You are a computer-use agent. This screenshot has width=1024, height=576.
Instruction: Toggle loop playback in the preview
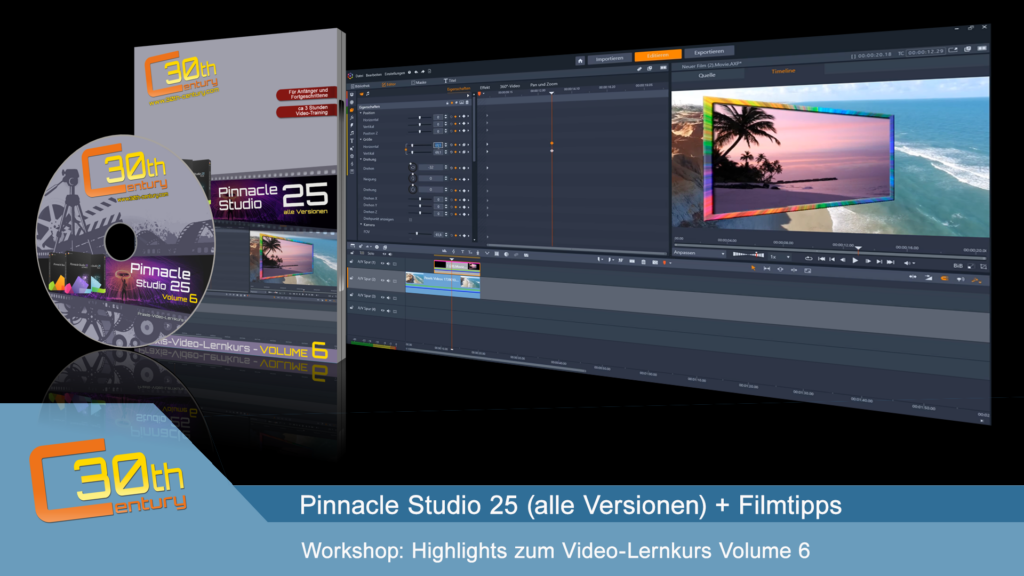(x=808, y=259)
